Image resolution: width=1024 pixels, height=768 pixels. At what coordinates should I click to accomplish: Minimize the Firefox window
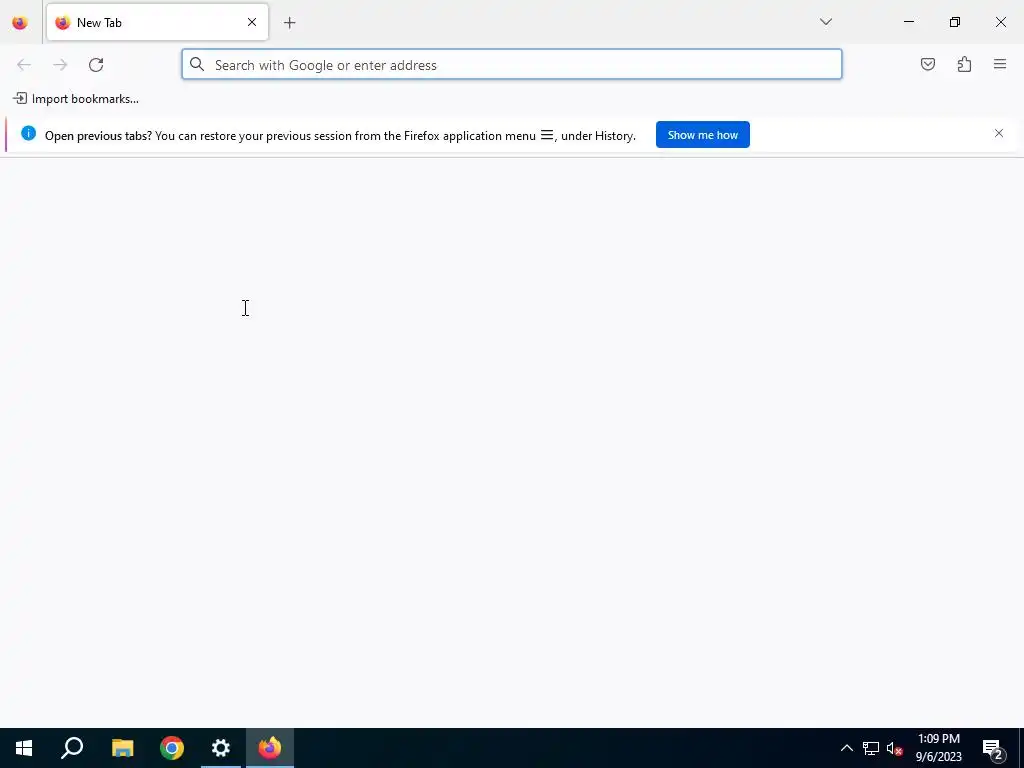pyautogui.click(x=908, y=22)
